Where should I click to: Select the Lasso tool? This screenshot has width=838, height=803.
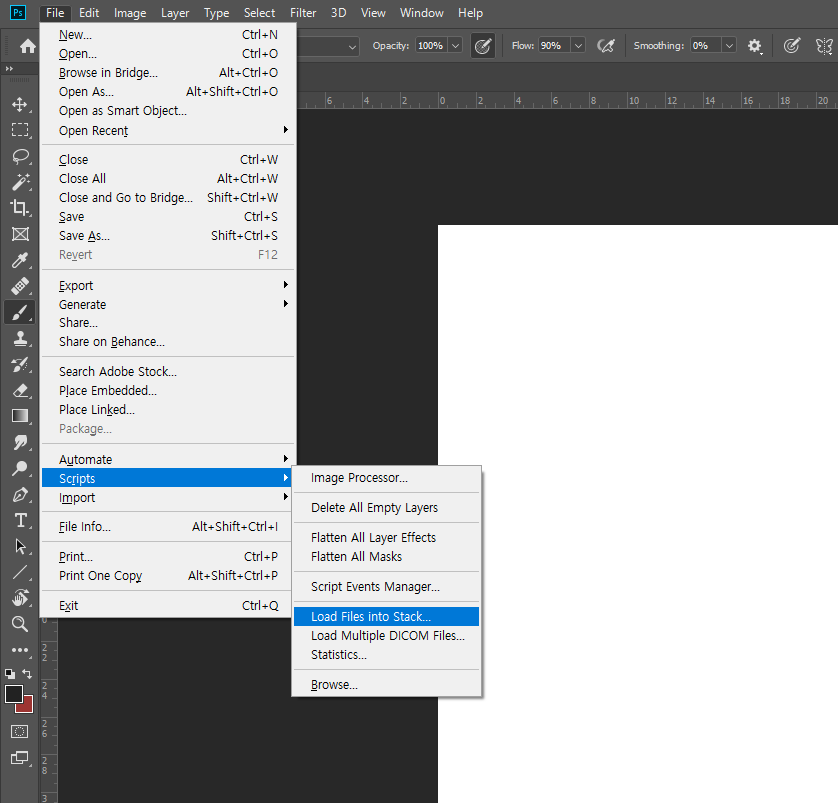point(20,156)
